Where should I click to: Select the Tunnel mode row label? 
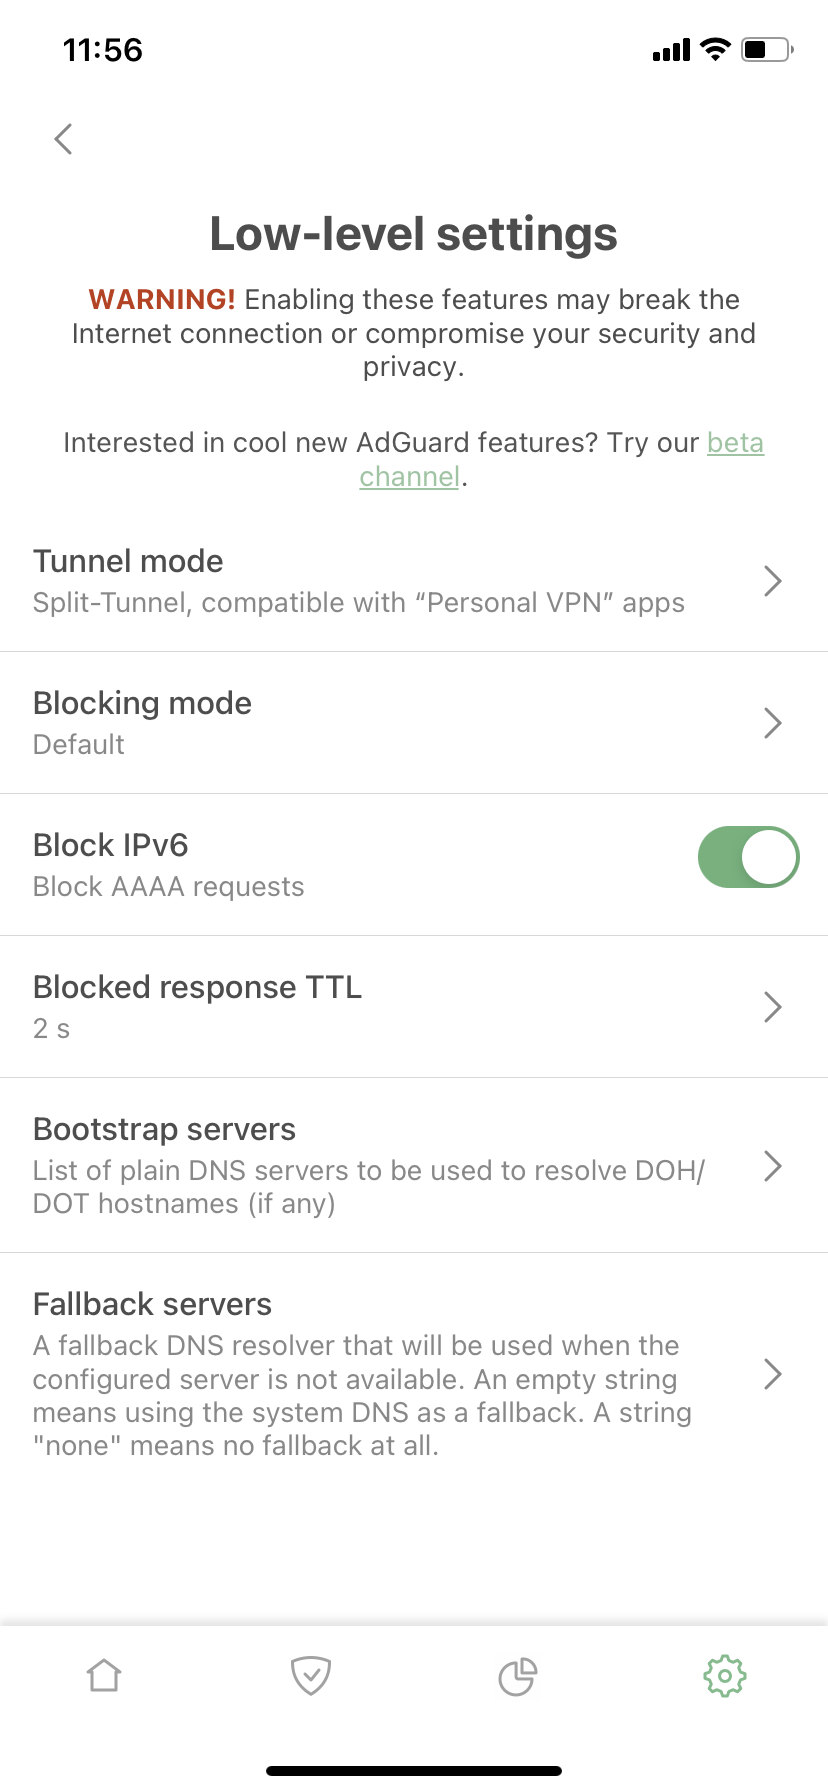[x=128, y=561]
